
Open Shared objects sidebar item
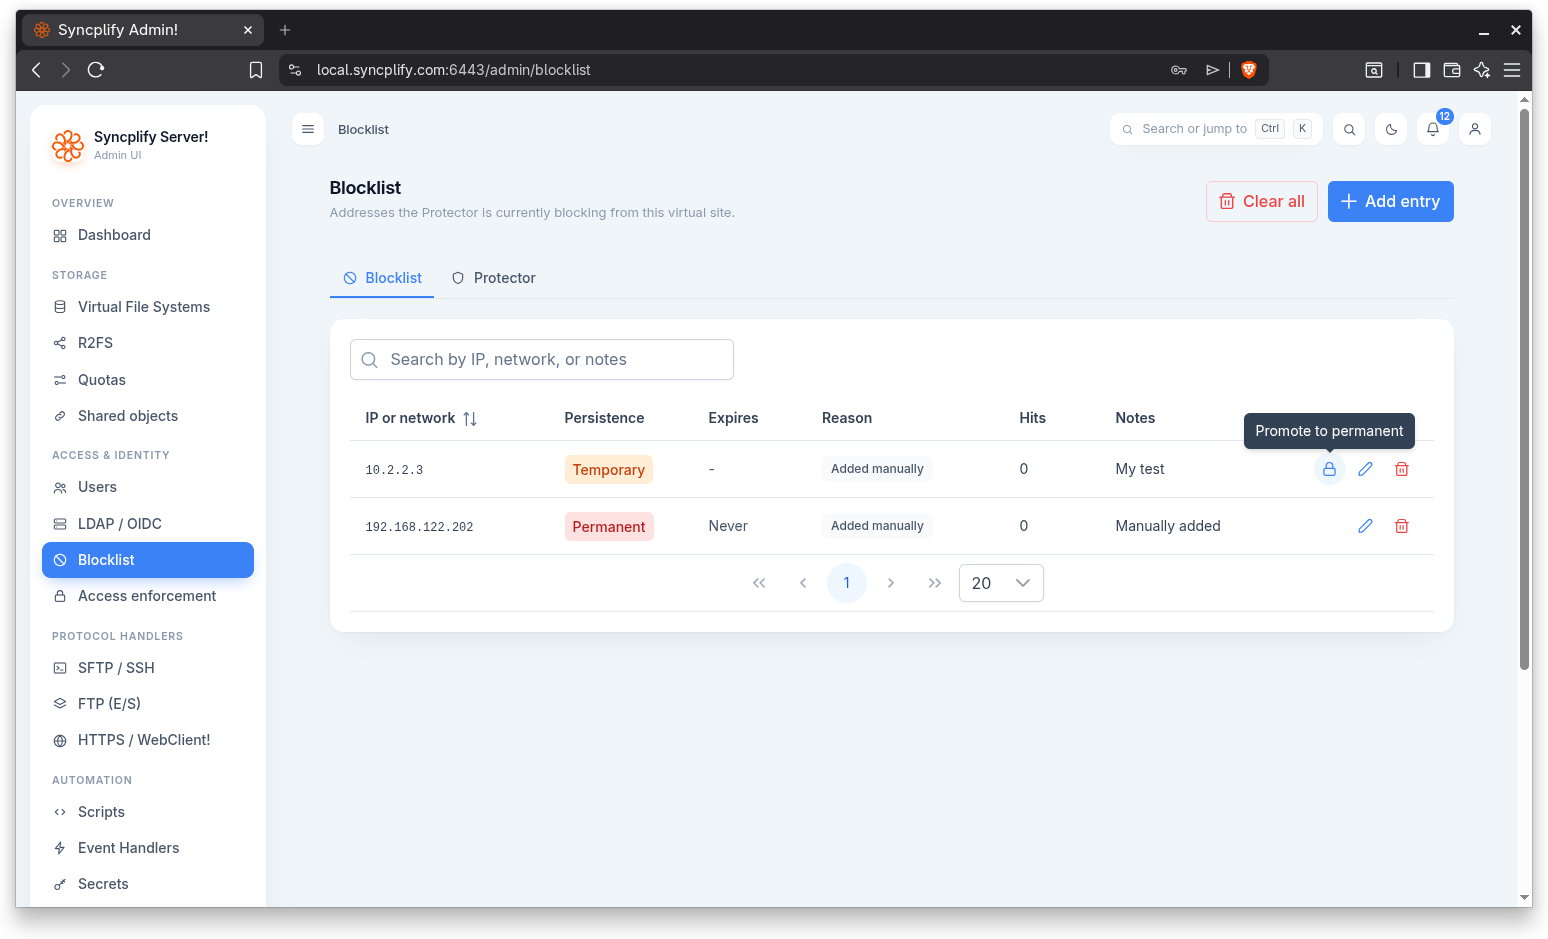148,416
